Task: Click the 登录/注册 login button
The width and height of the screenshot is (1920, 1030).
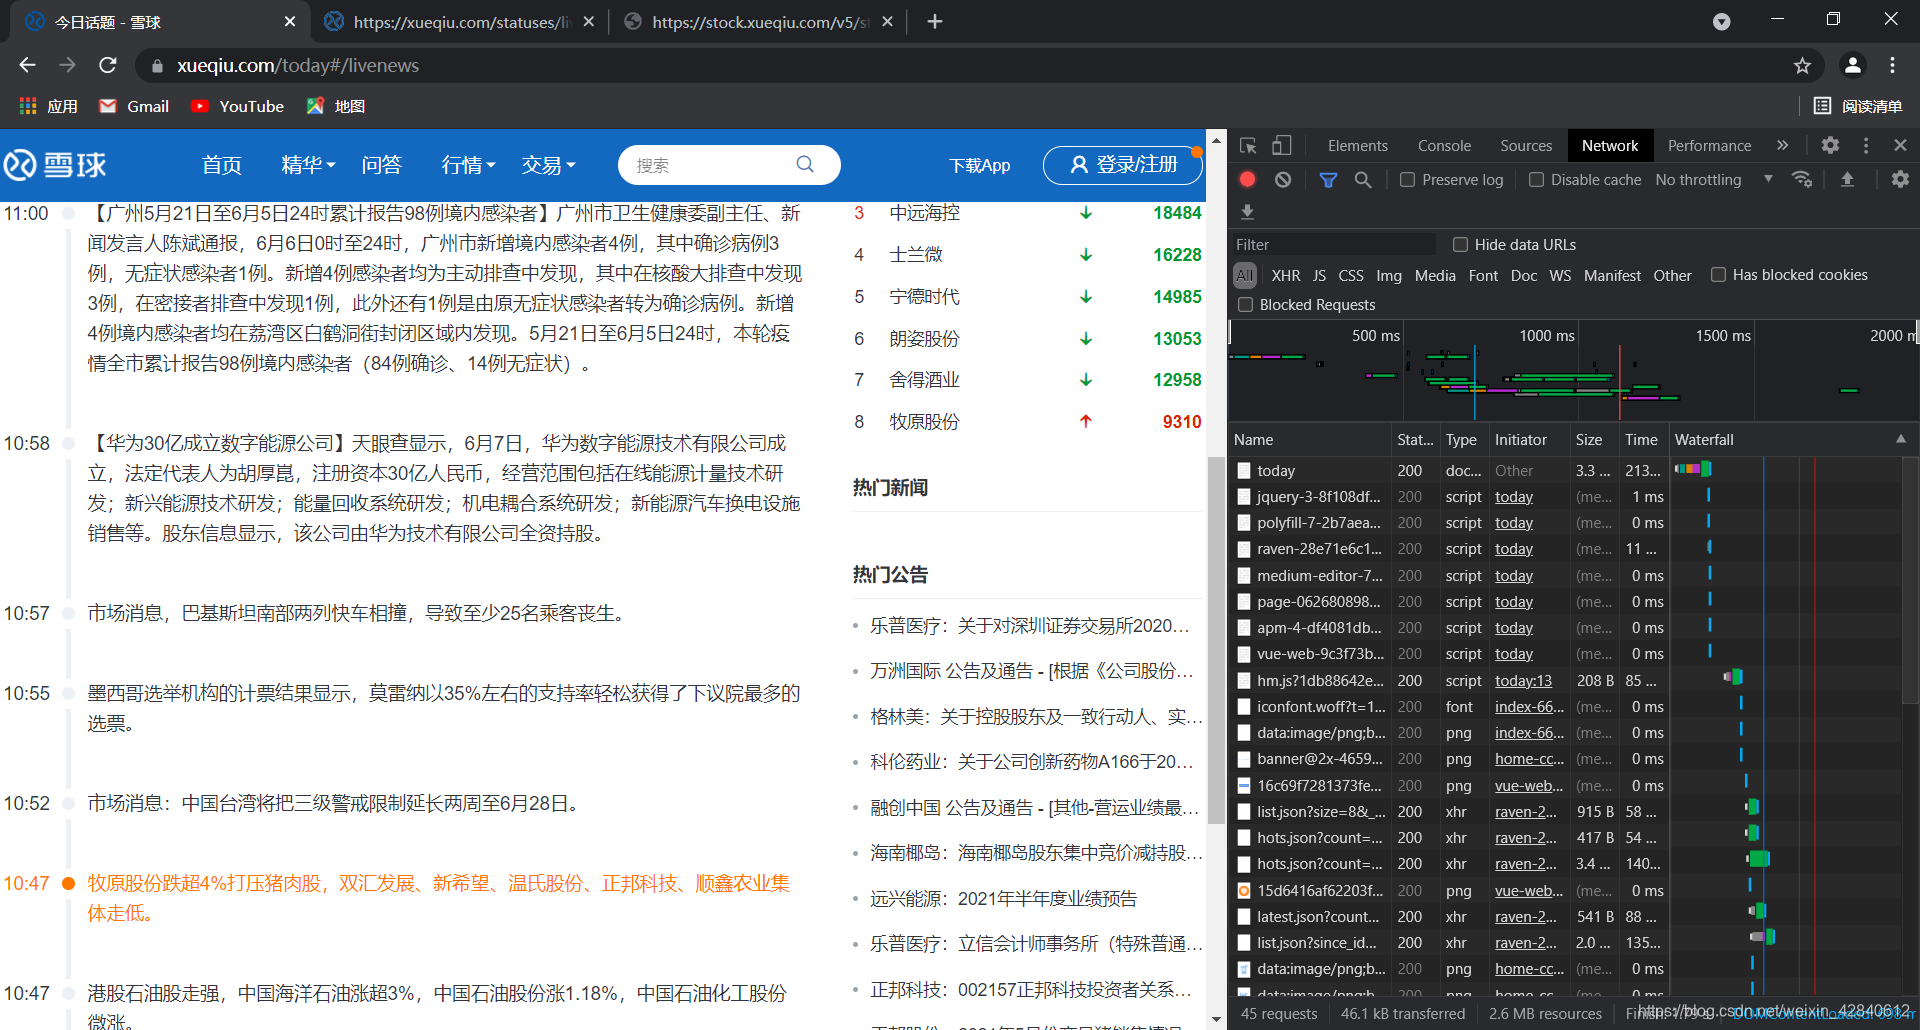Action: (x=1123, y=165)
